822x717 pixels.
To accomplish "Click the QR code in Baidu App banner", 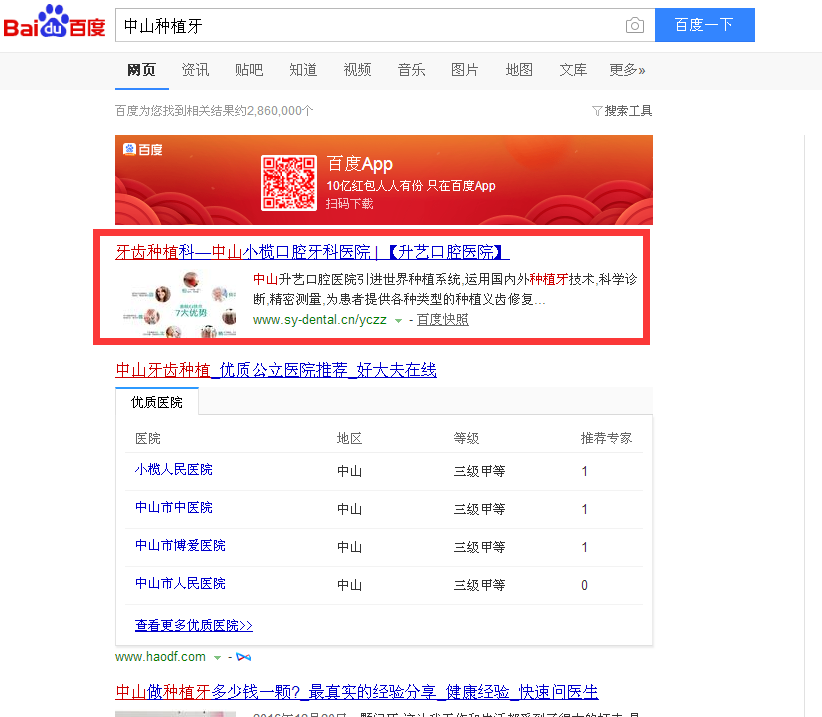I will coord(289,182).
